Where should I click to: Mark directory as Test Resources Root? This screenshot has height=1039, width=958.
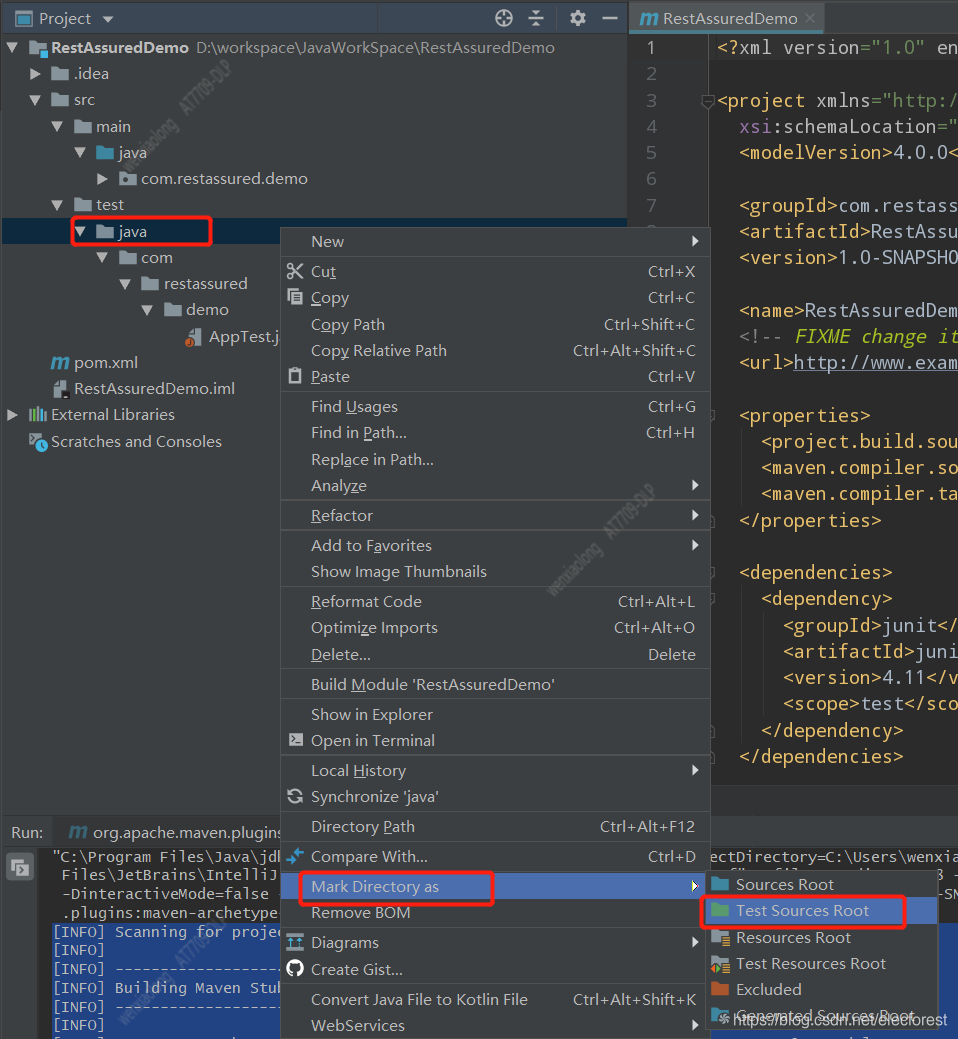tap(824, 964)
